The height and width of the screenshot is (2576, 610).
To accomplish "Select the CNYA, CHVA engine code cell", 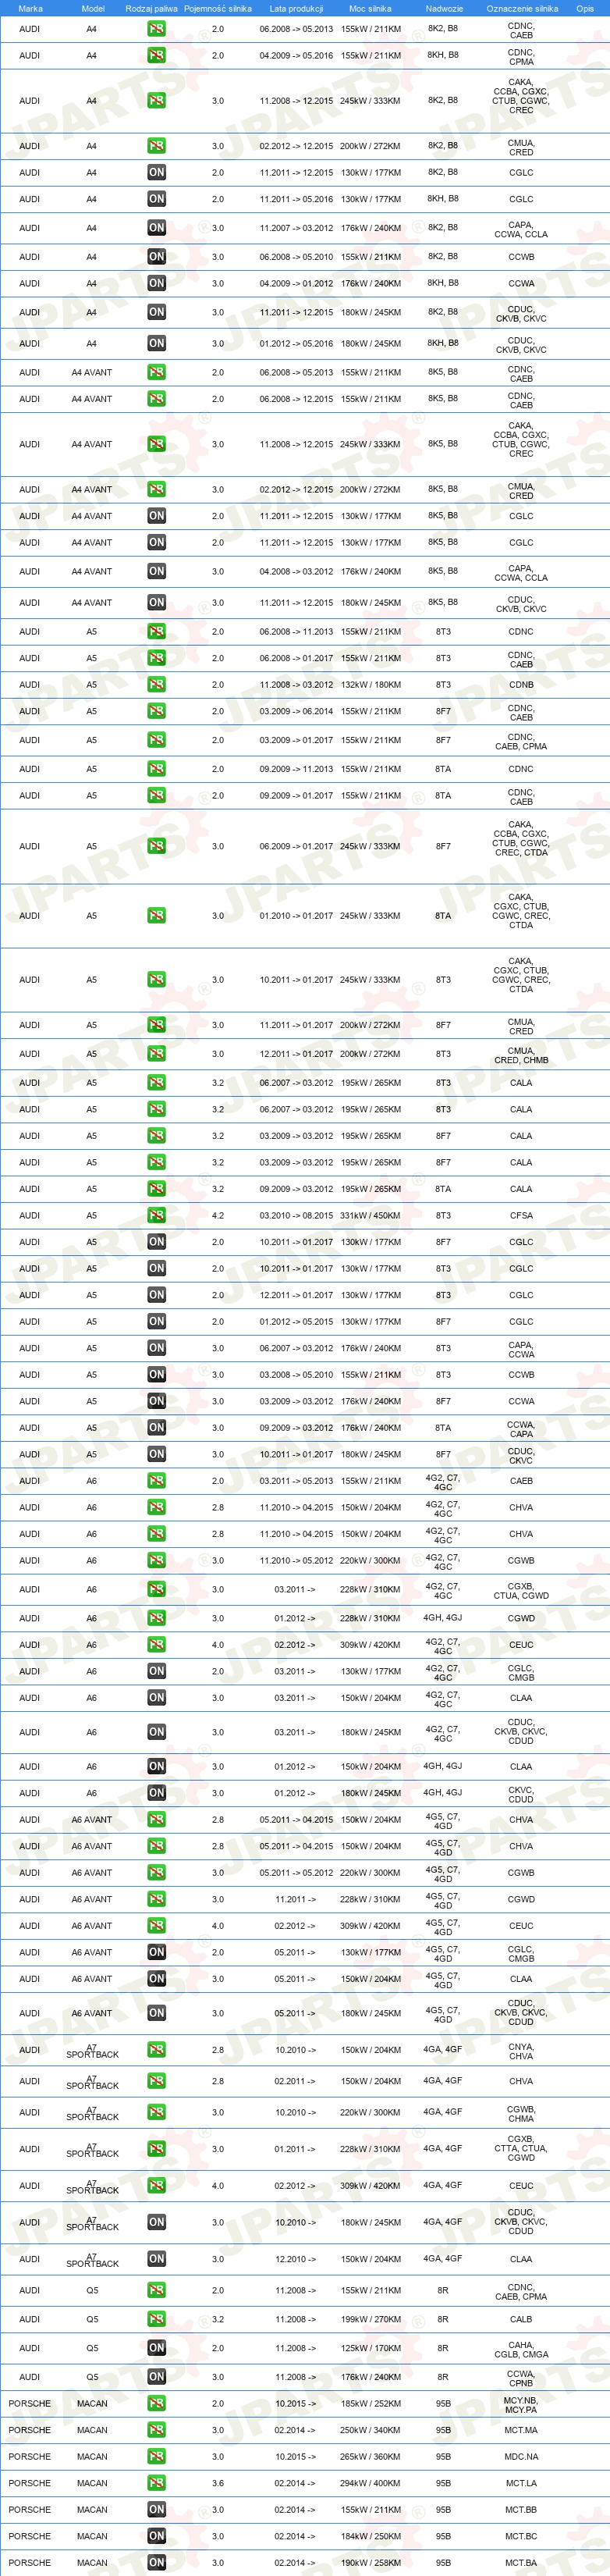I will (521, 2051).
